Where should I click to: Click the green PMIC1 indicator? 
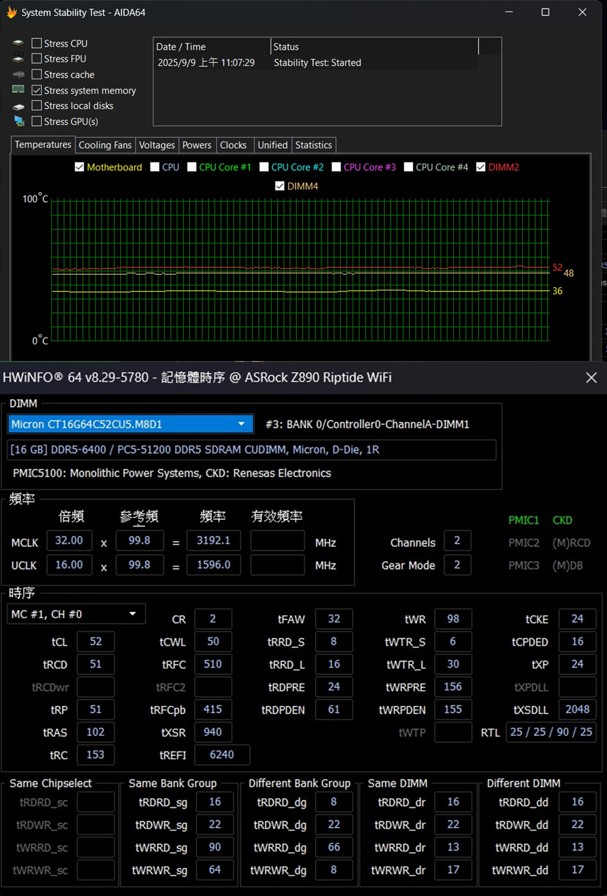tap(524, 520)
